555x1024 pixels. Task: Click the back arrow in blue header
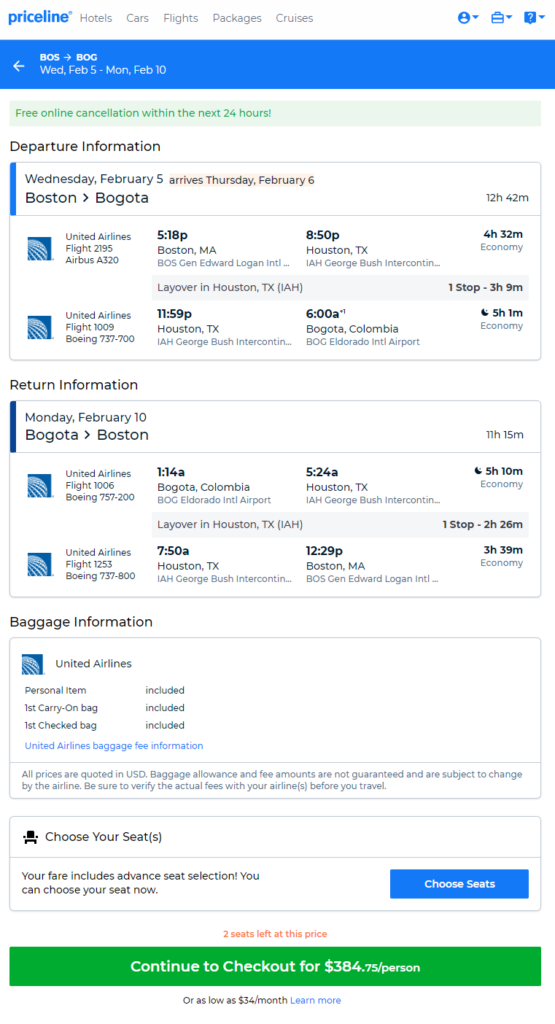(x=19, y=65)
